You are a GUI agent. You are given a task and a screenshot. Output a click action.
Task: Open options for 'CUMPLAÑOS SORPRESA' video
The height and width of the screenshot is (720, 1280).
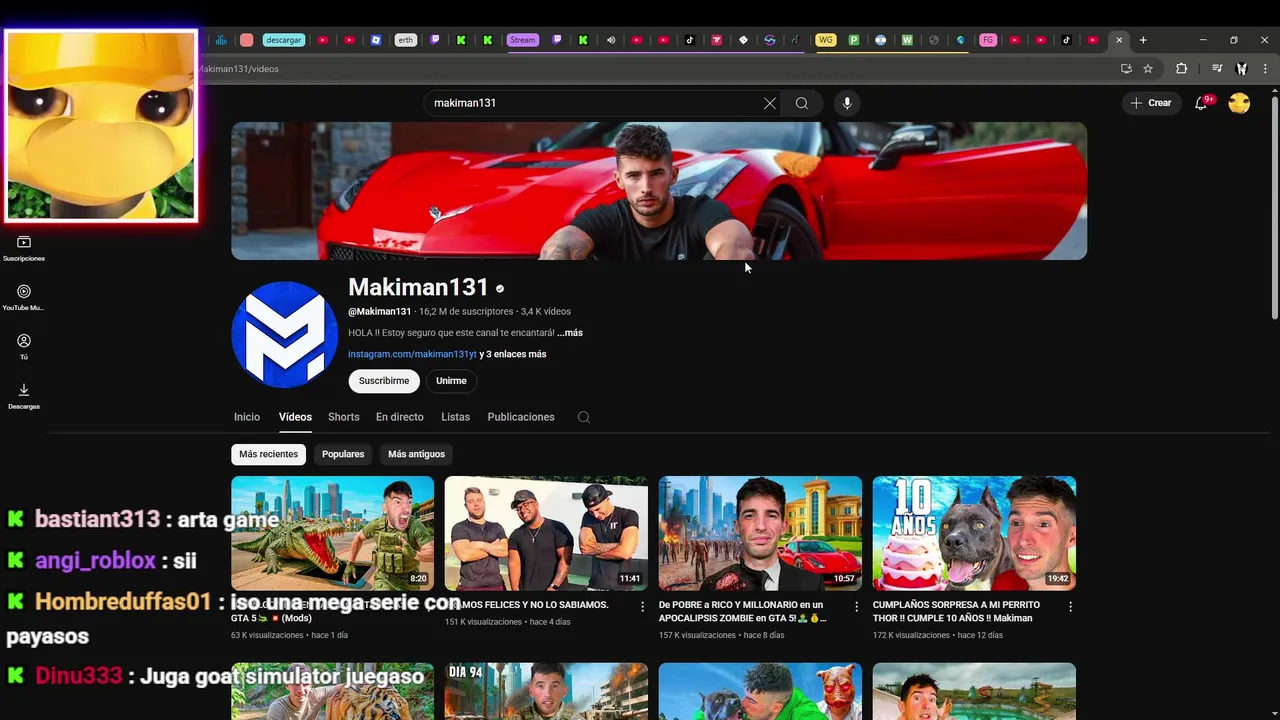(x=1070, y=607)
